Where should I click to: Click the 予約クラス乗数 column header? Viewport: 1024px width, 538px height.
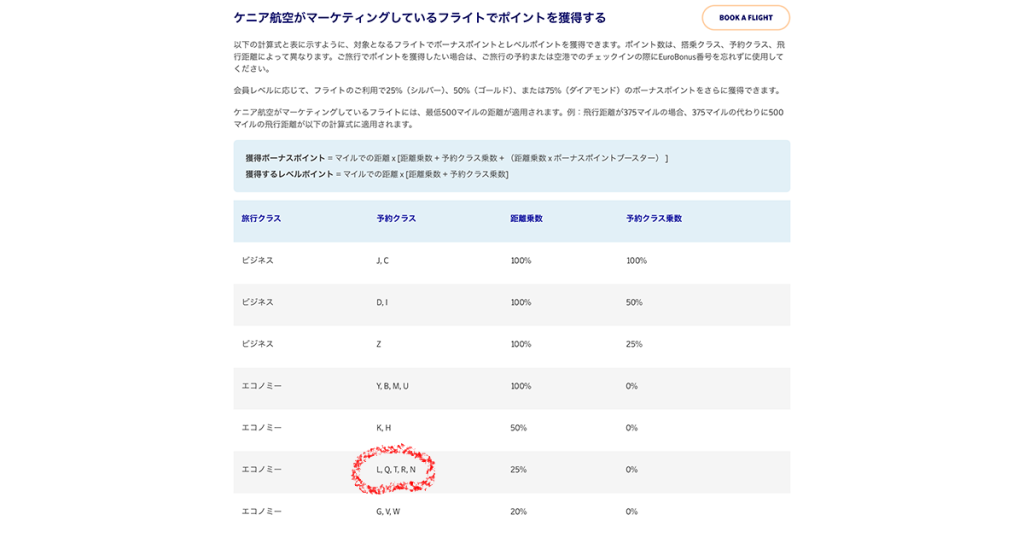[653, 218]
